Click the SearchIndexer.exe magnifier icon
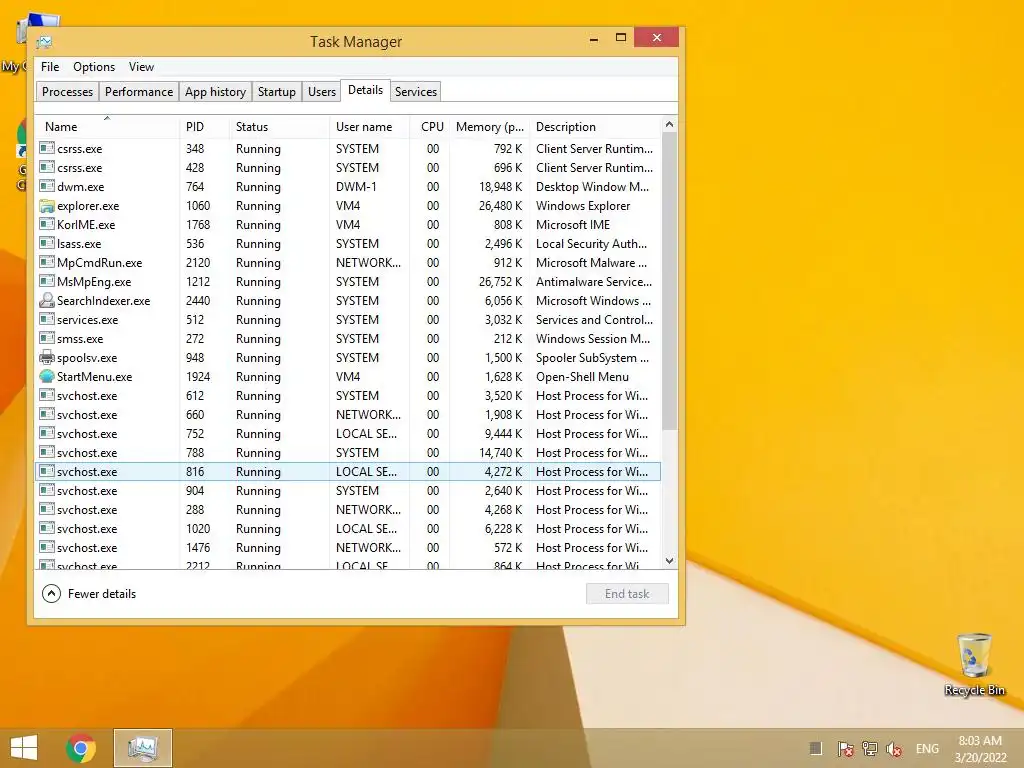1024x768 pixels. tap(46, 300)
